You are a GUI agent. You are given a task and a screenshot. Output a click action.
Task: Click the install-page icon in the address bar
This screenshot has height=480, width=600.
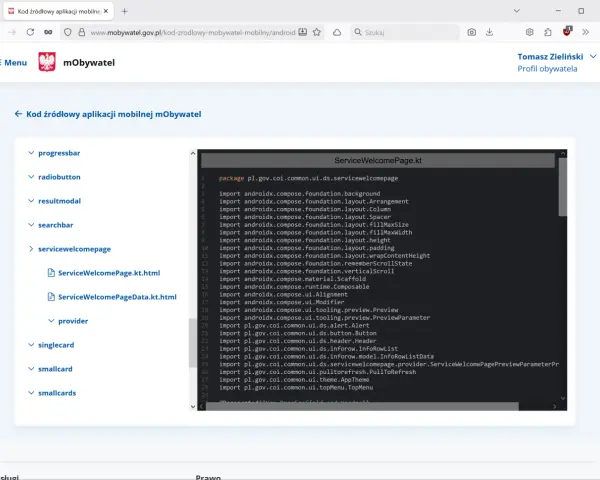(x=303, y=32)
